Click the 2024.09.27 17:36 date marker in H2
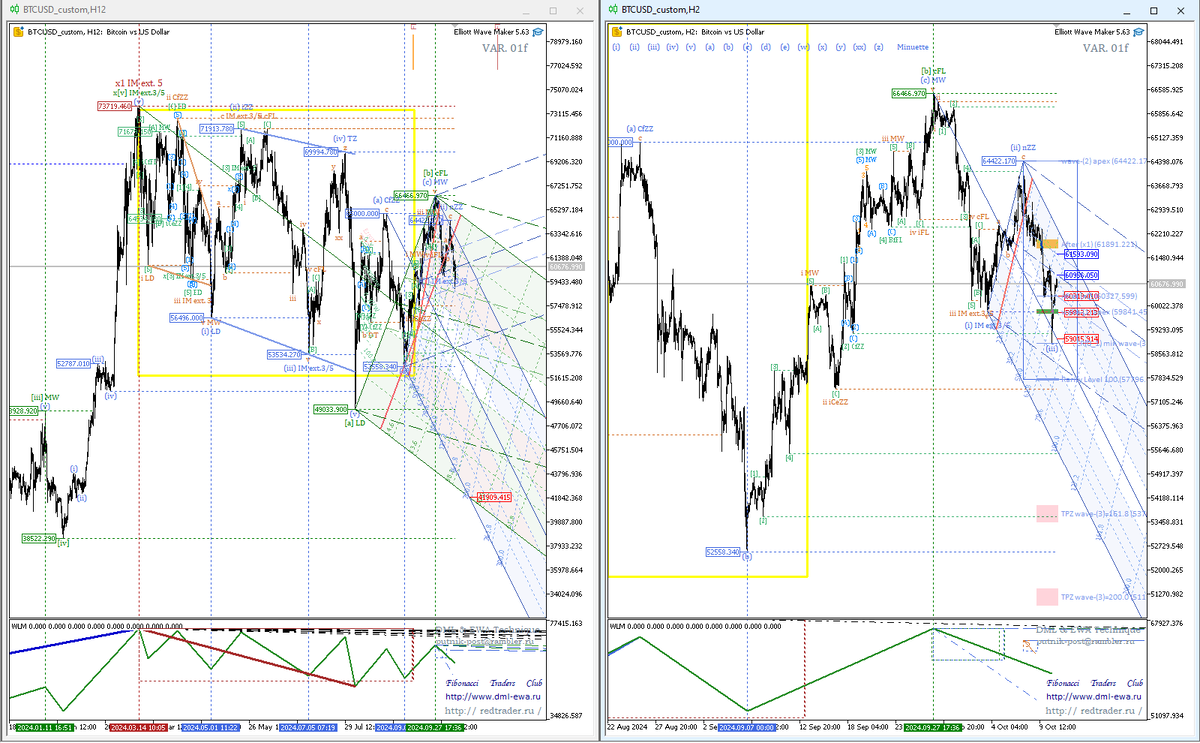Viewport: 1200px width, 743px height. [933, 728]
